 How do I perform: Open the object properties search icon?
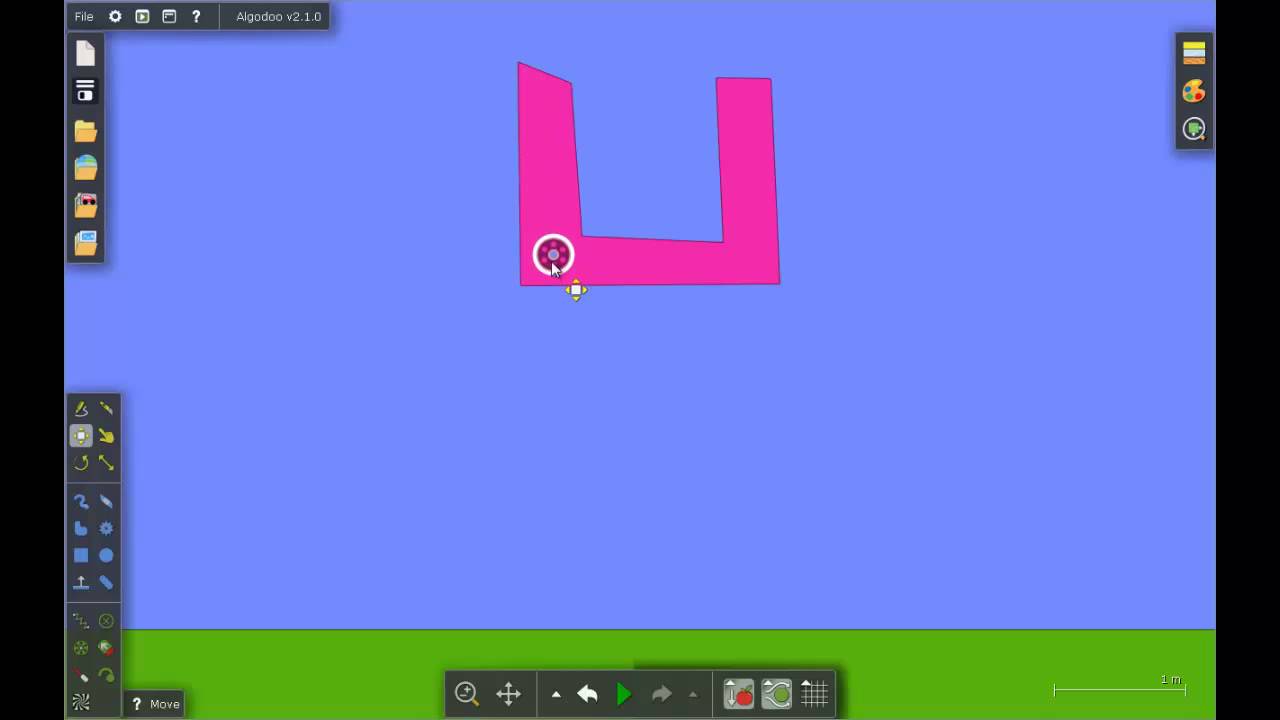[1194, 129]
